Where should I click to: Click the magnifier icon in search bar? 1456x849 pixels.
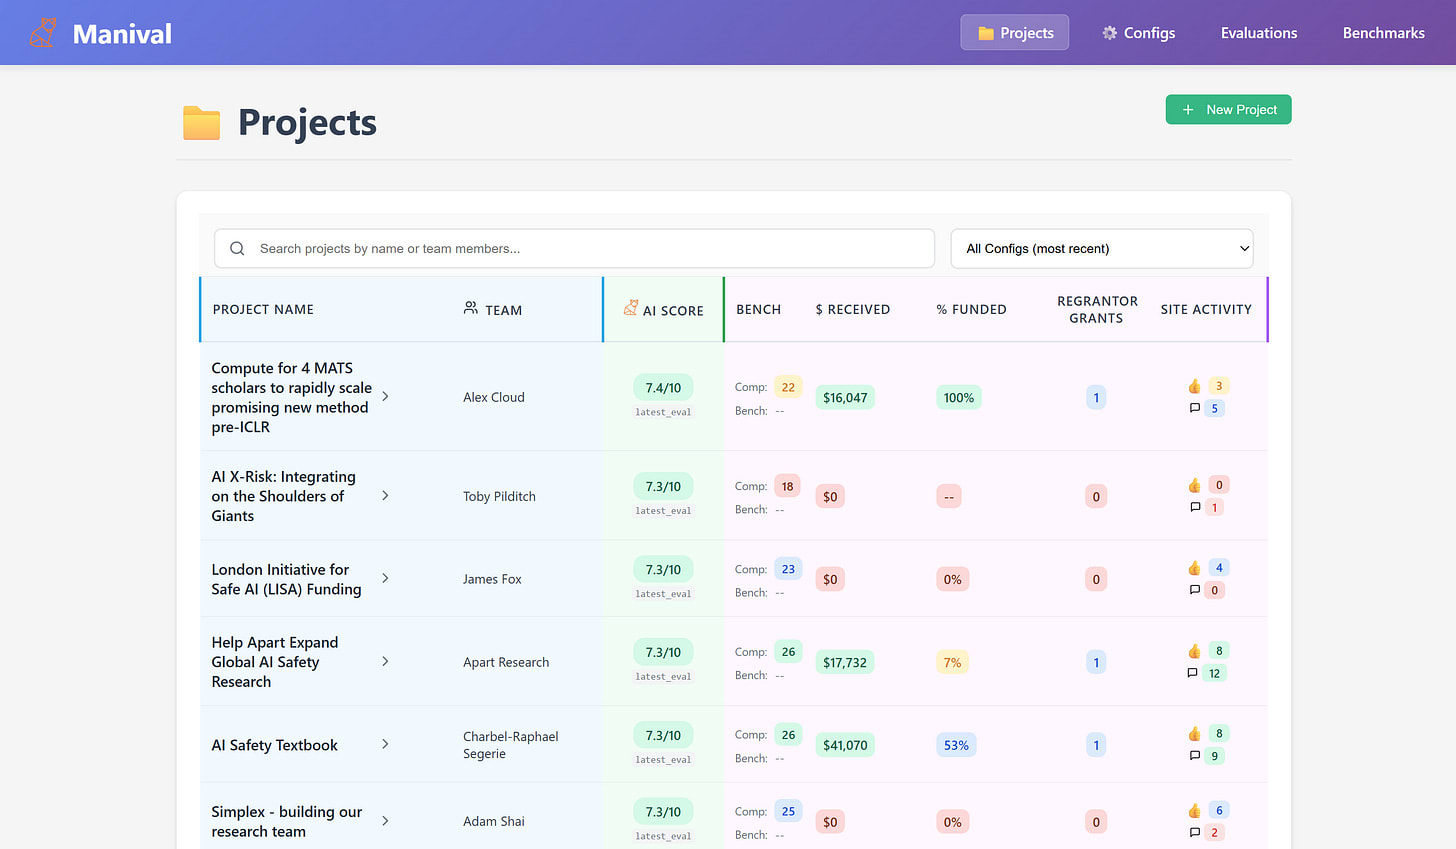click(237, 249)
